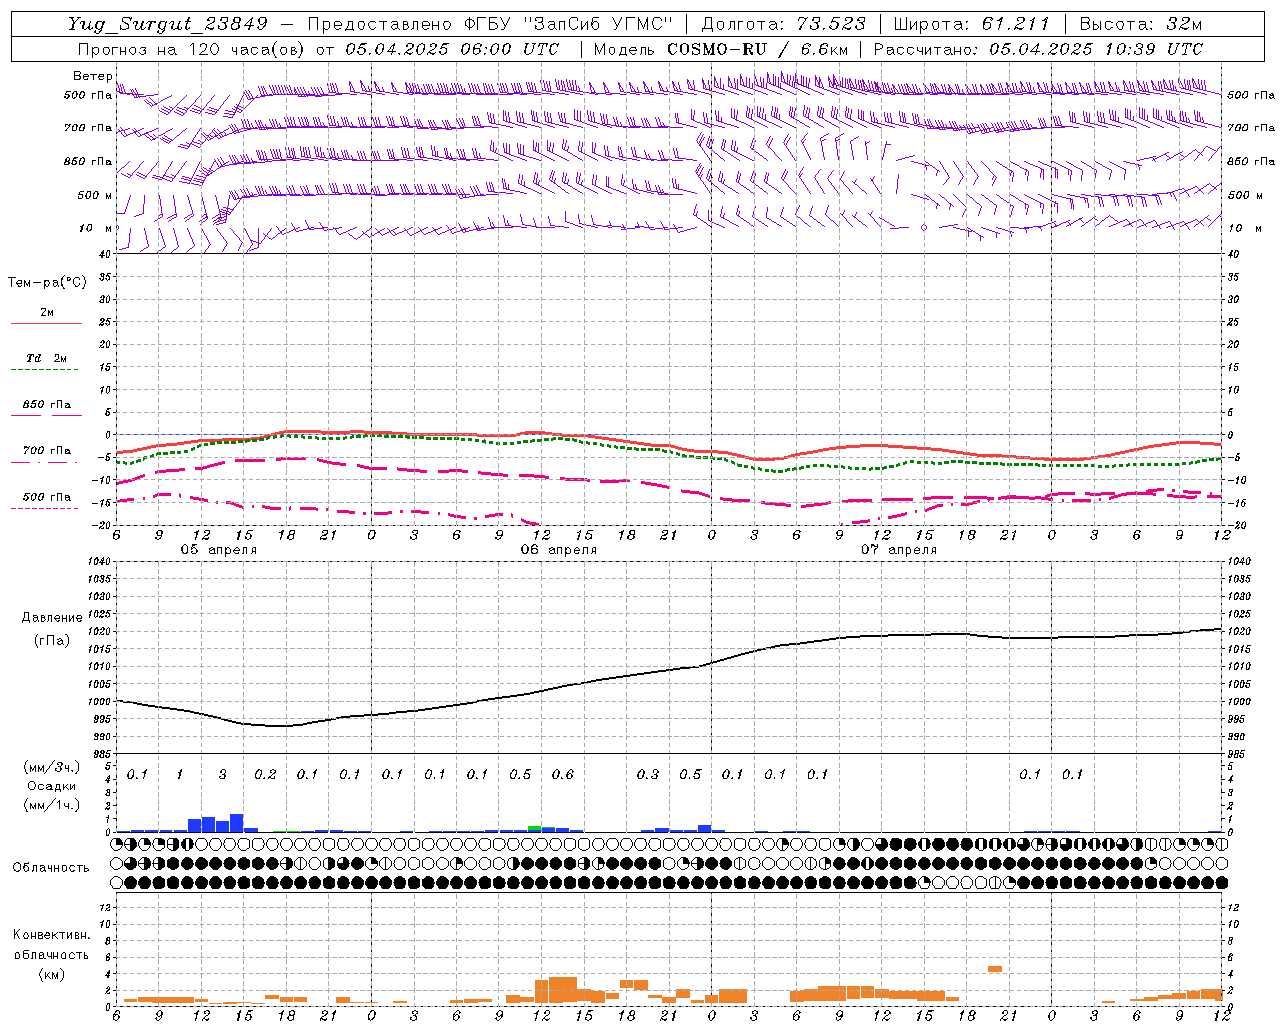This screenshot has height=1024, width=1280.
Task: Click the Ветер panel label
Action: click(x=92, y=76)
